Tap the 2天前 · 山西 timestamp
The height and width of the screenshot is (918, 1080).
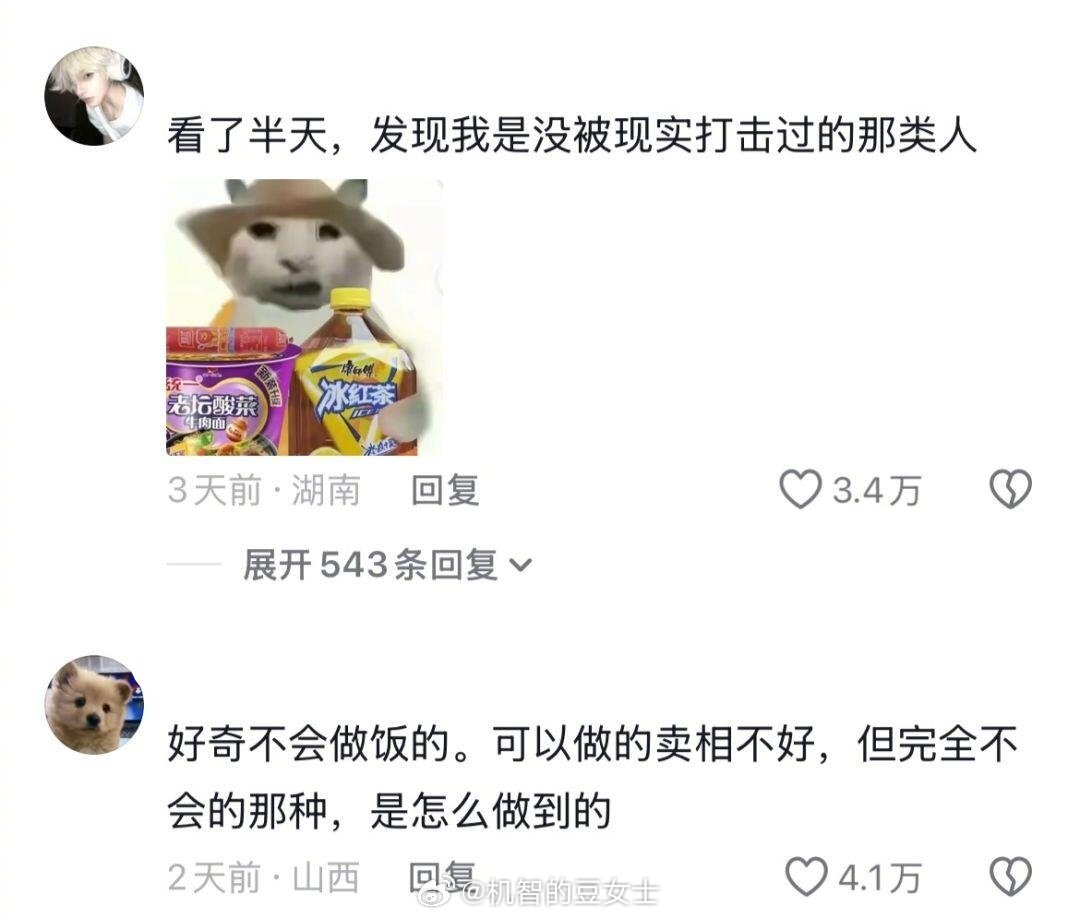(x=264, y=877)
